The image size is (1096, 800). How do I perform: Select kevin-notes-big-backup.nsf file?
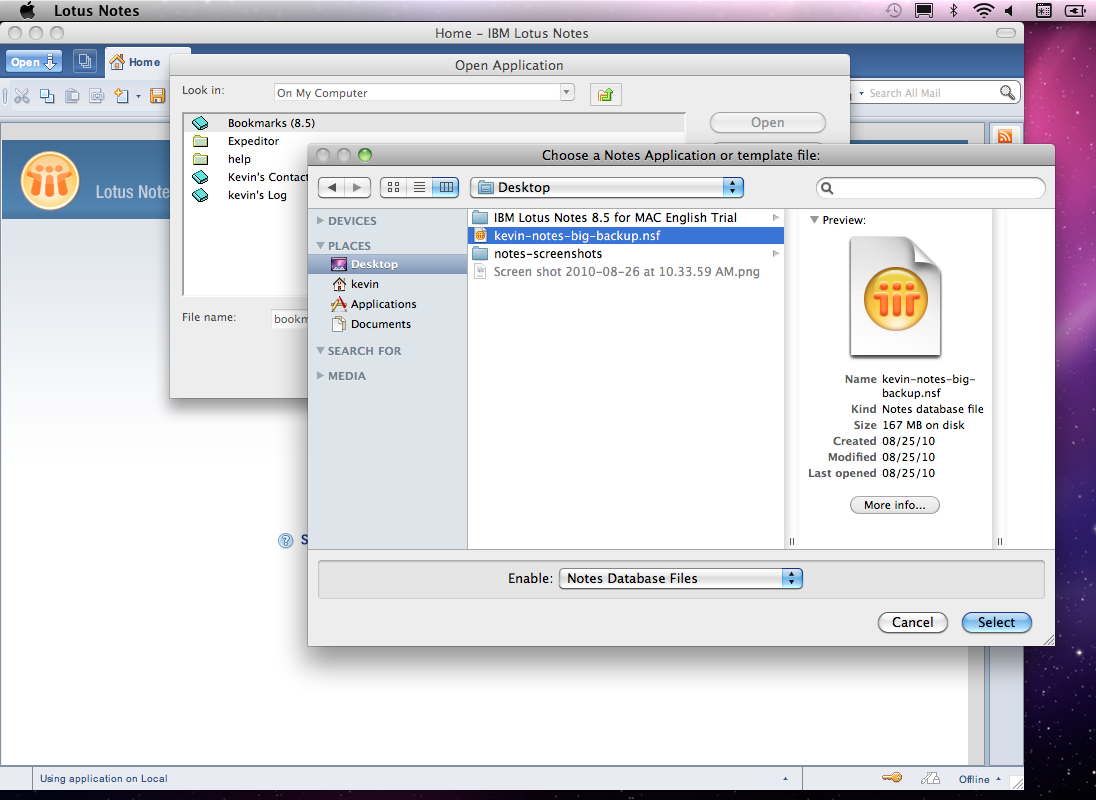coord(626,236)
